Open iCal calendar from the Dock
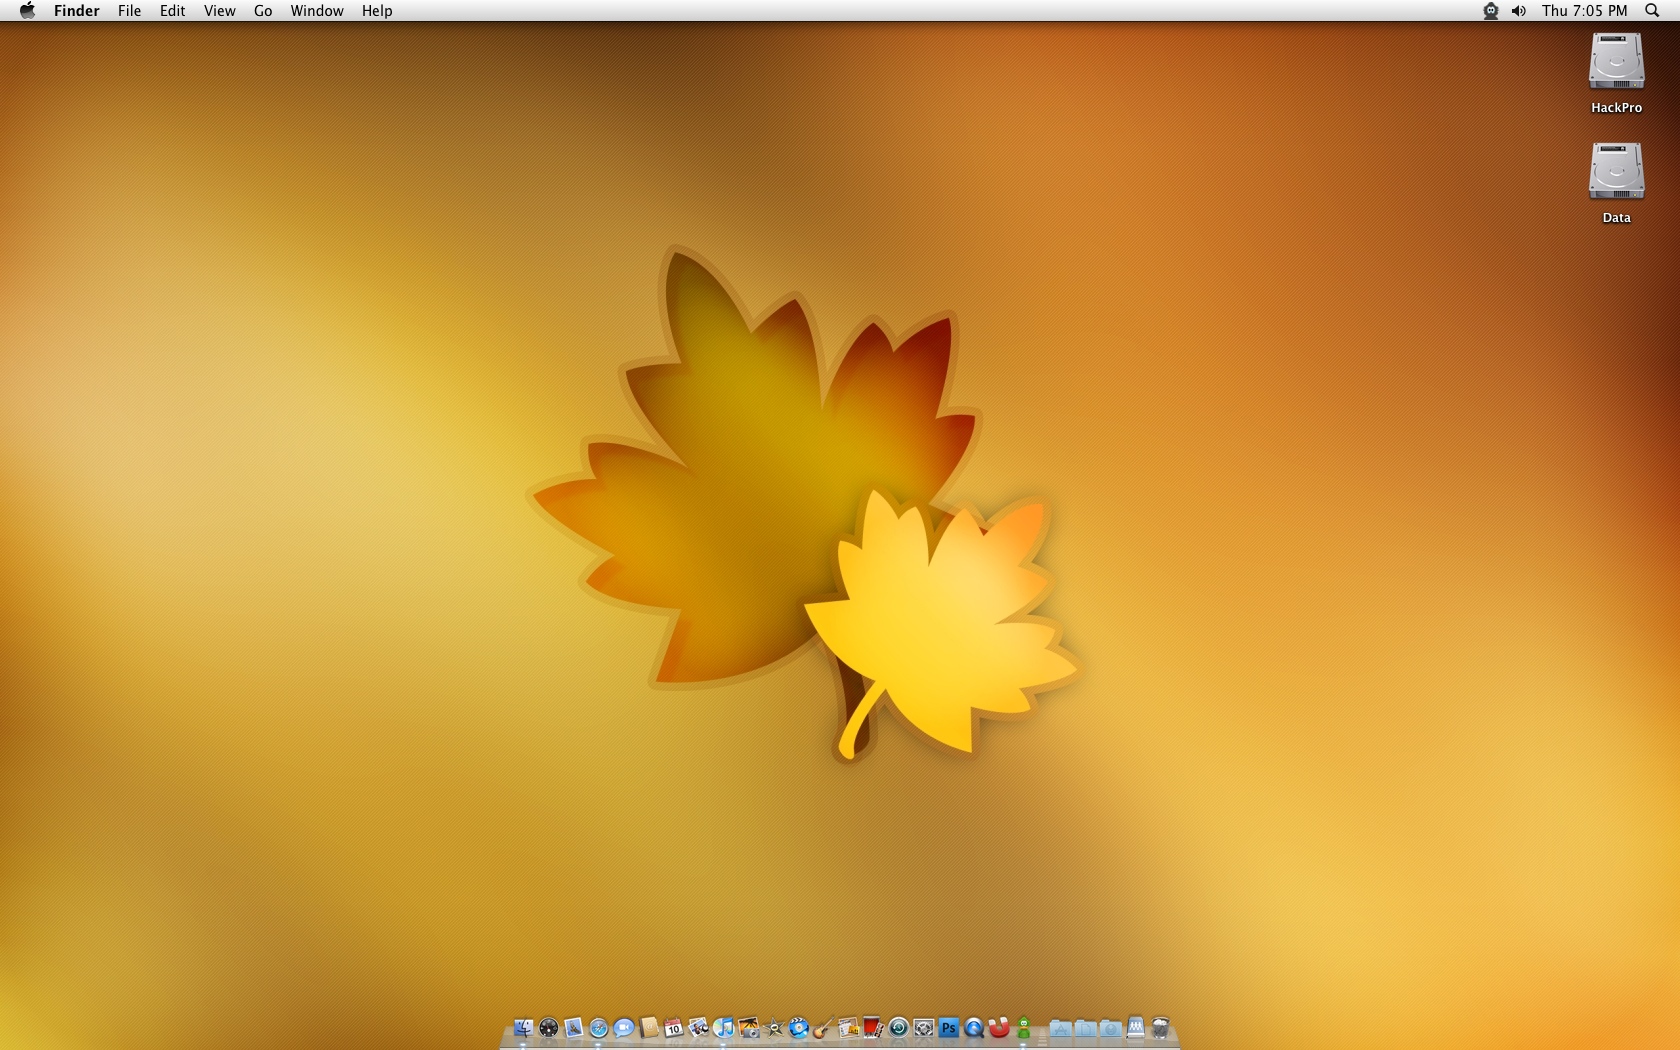The height and width of the screenshot is (1050, 1680). click(674, 1028)
